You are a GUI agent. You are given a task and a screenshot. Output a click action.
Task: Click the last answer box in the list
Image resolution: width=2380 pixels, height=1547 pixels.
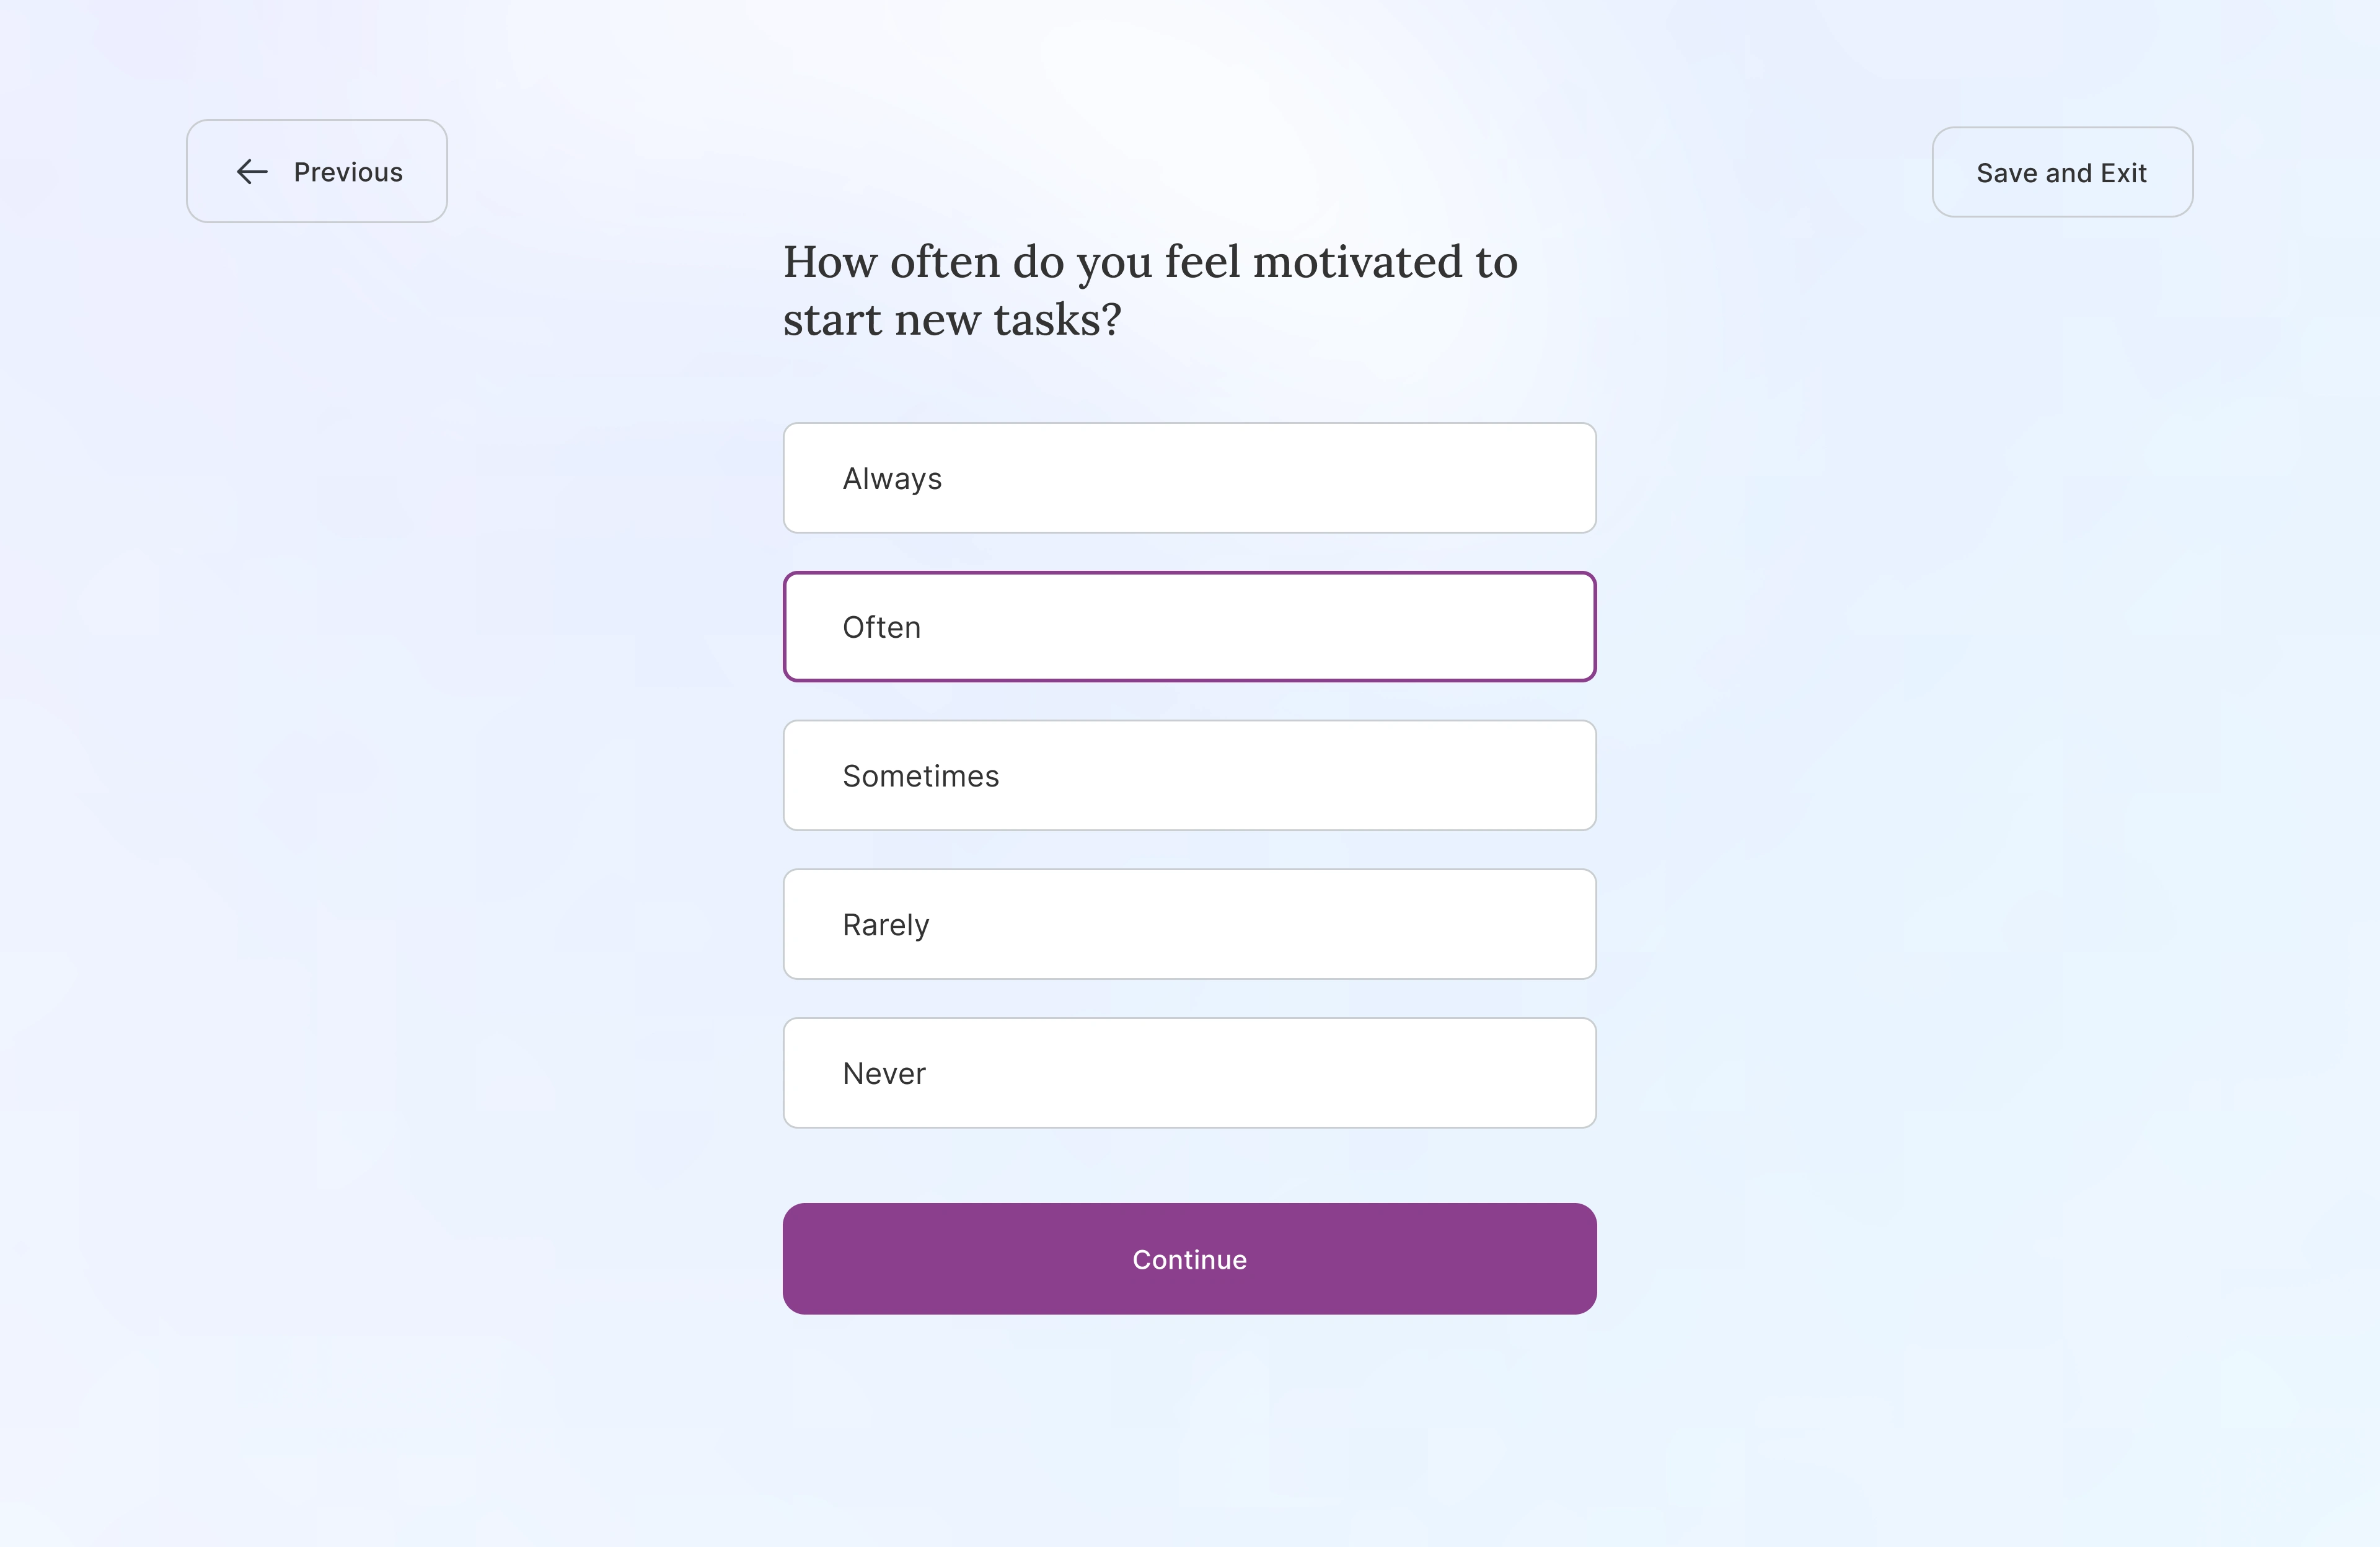(1189, 1073)
